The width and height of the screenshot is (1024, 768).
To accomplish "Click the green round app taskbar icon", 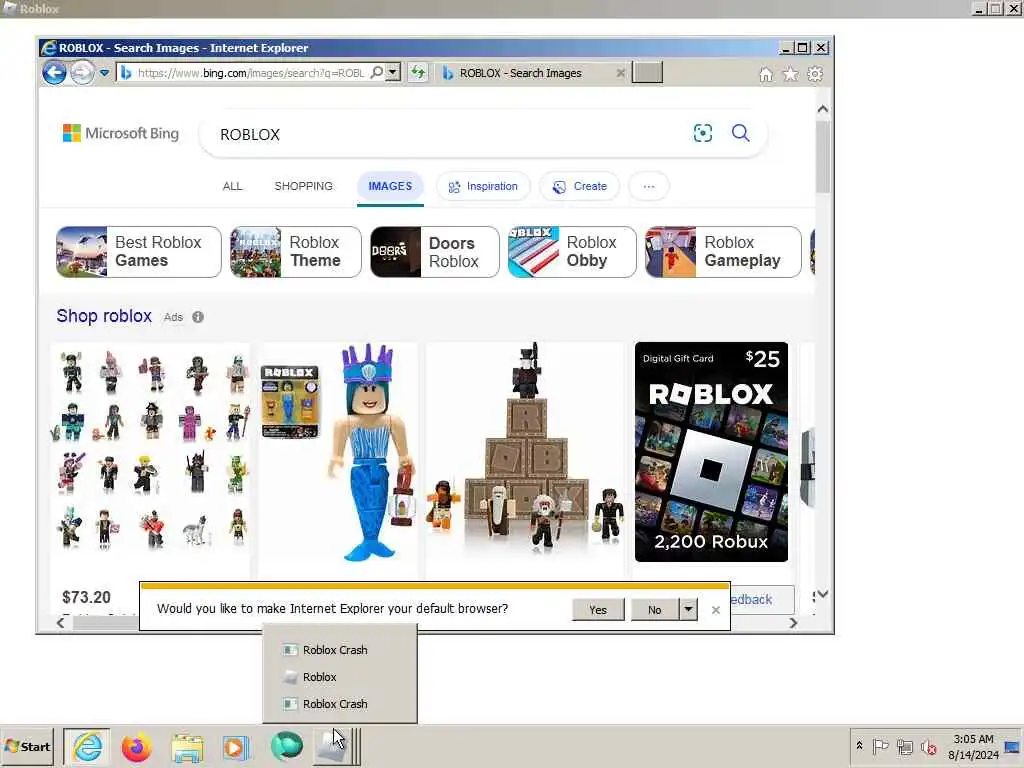I will [x=286, y=747].
